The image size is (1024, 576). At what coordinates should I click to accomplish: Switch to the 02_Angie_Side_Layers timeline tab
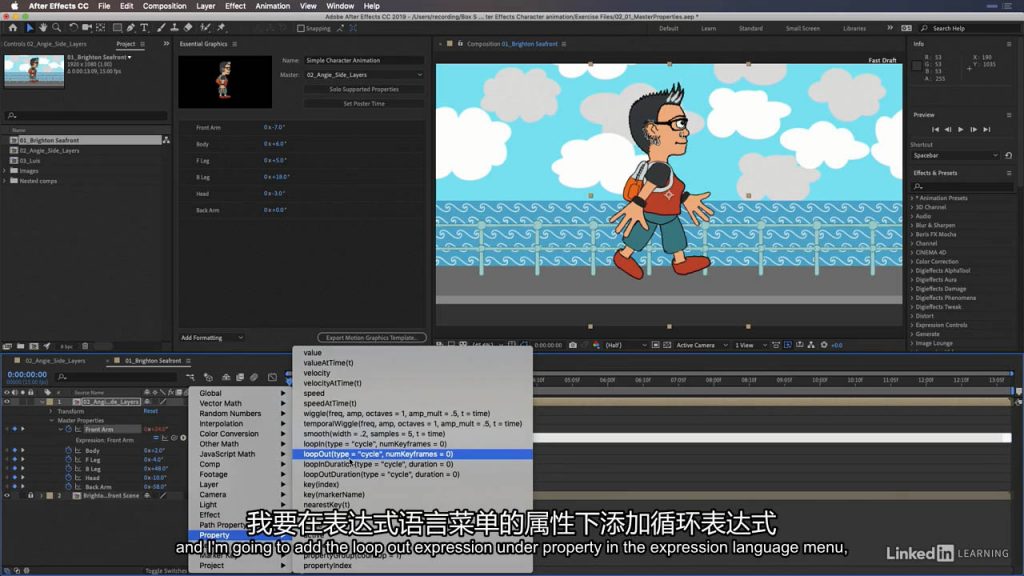56,360
